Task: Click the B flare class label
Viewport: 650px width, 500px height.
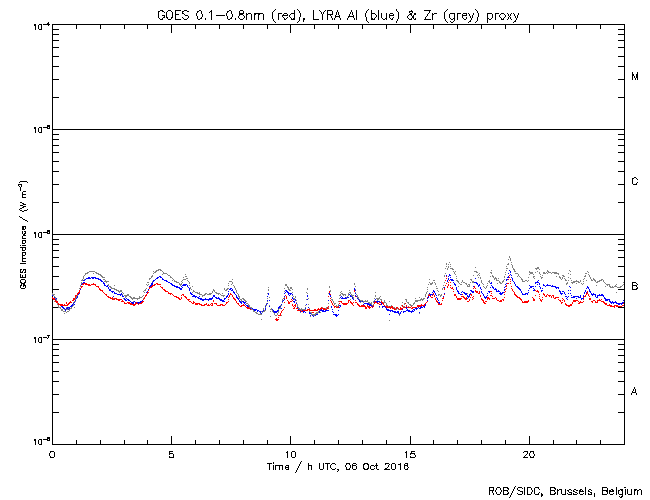Action: pos(635,287)
